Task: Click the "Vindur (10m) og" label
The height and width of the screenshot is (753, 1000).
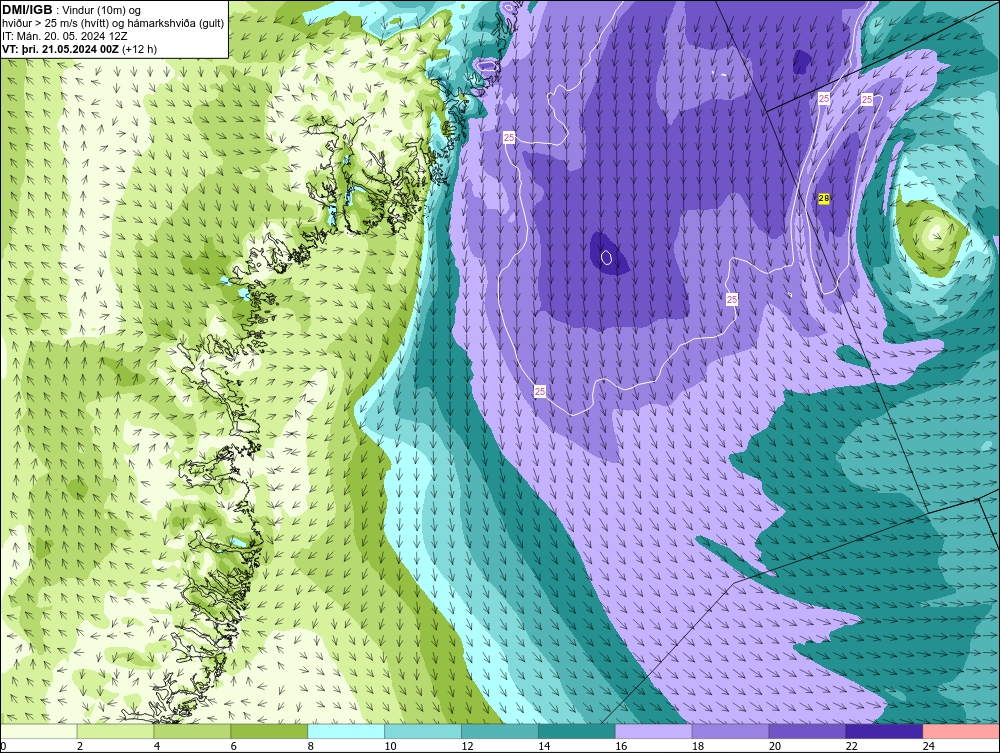Action: pos(101,11)
